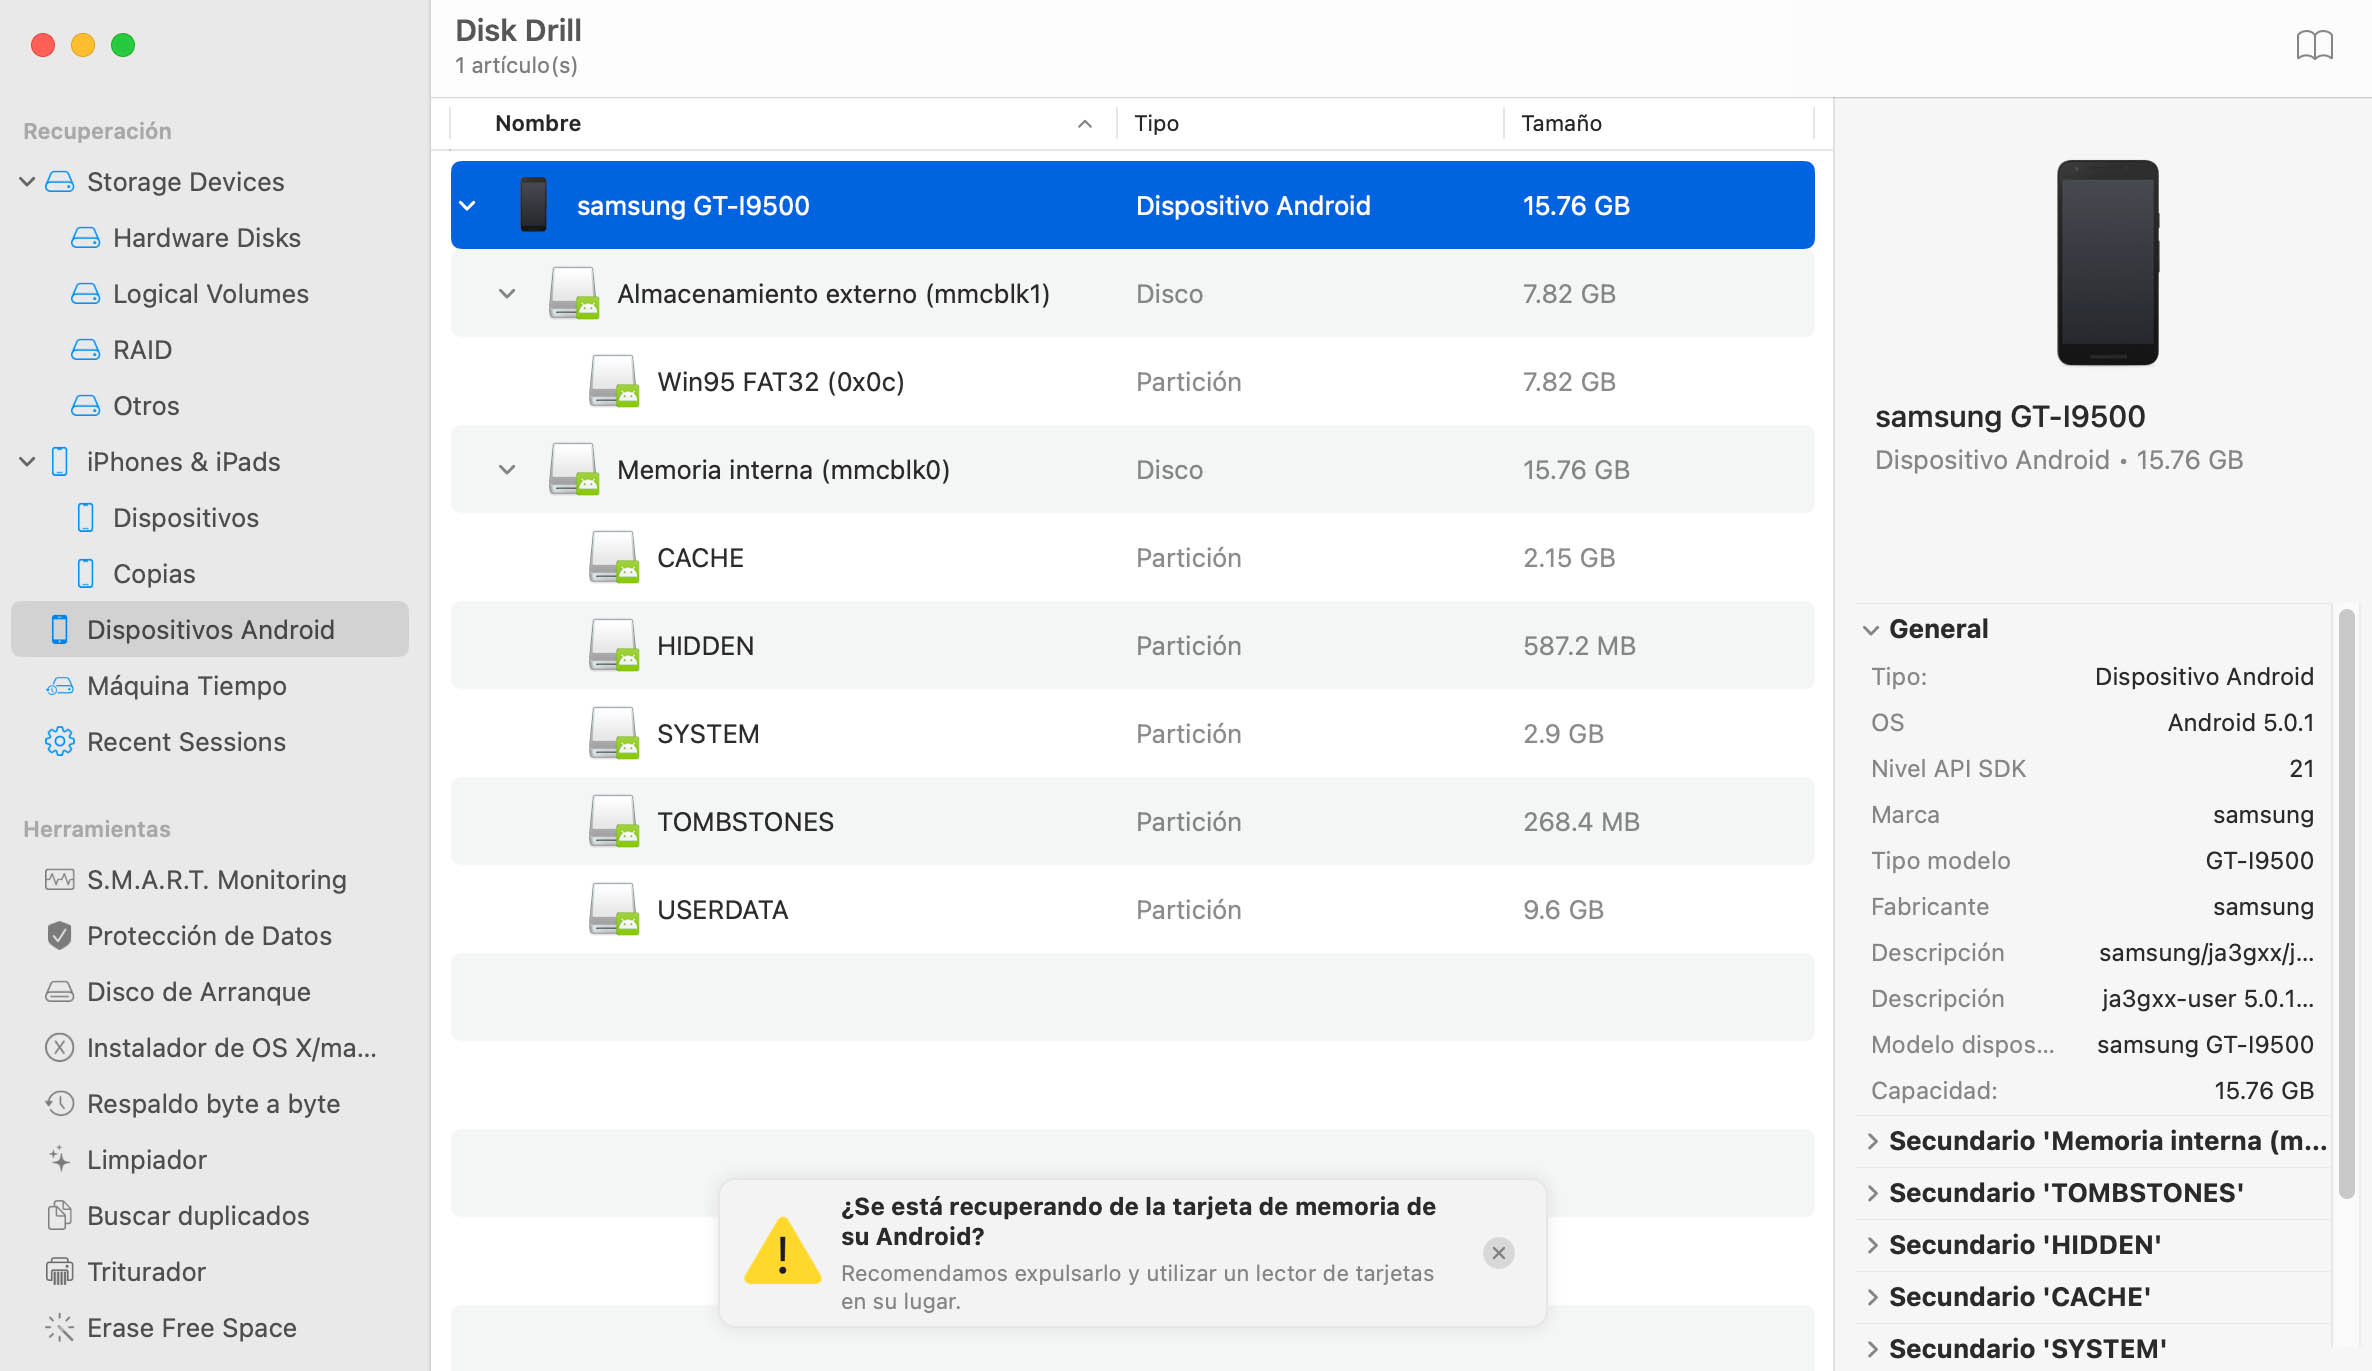Screen dimensions: 2372x1371
Task: Select Dispositivos Android sidebar item
Action: 210,628
